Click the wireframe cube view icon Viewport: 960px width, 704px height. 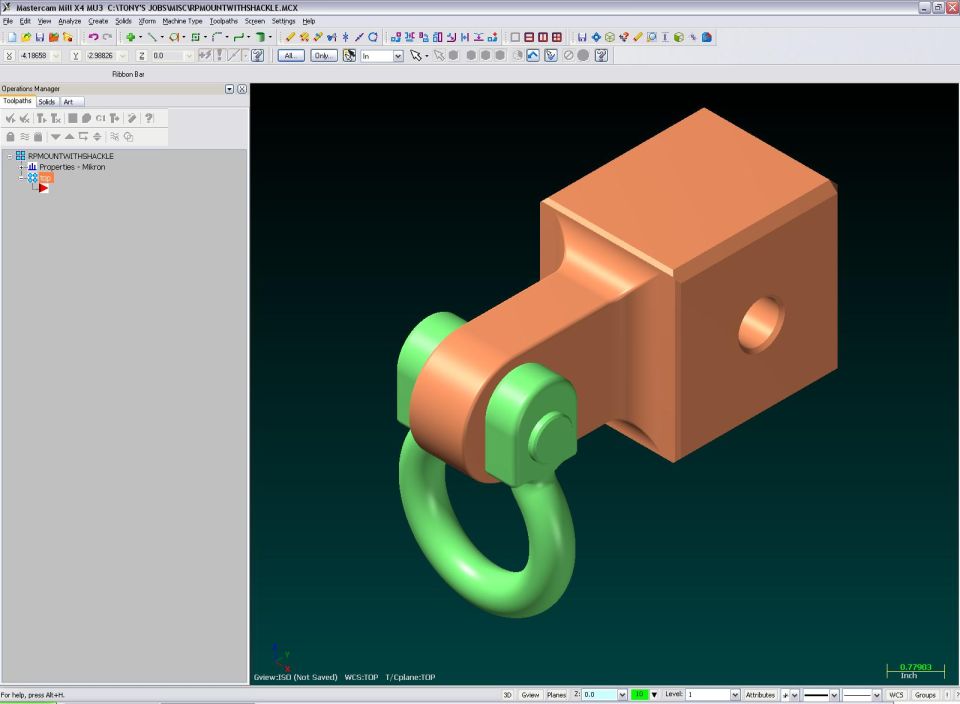click(x=609, y=37)
